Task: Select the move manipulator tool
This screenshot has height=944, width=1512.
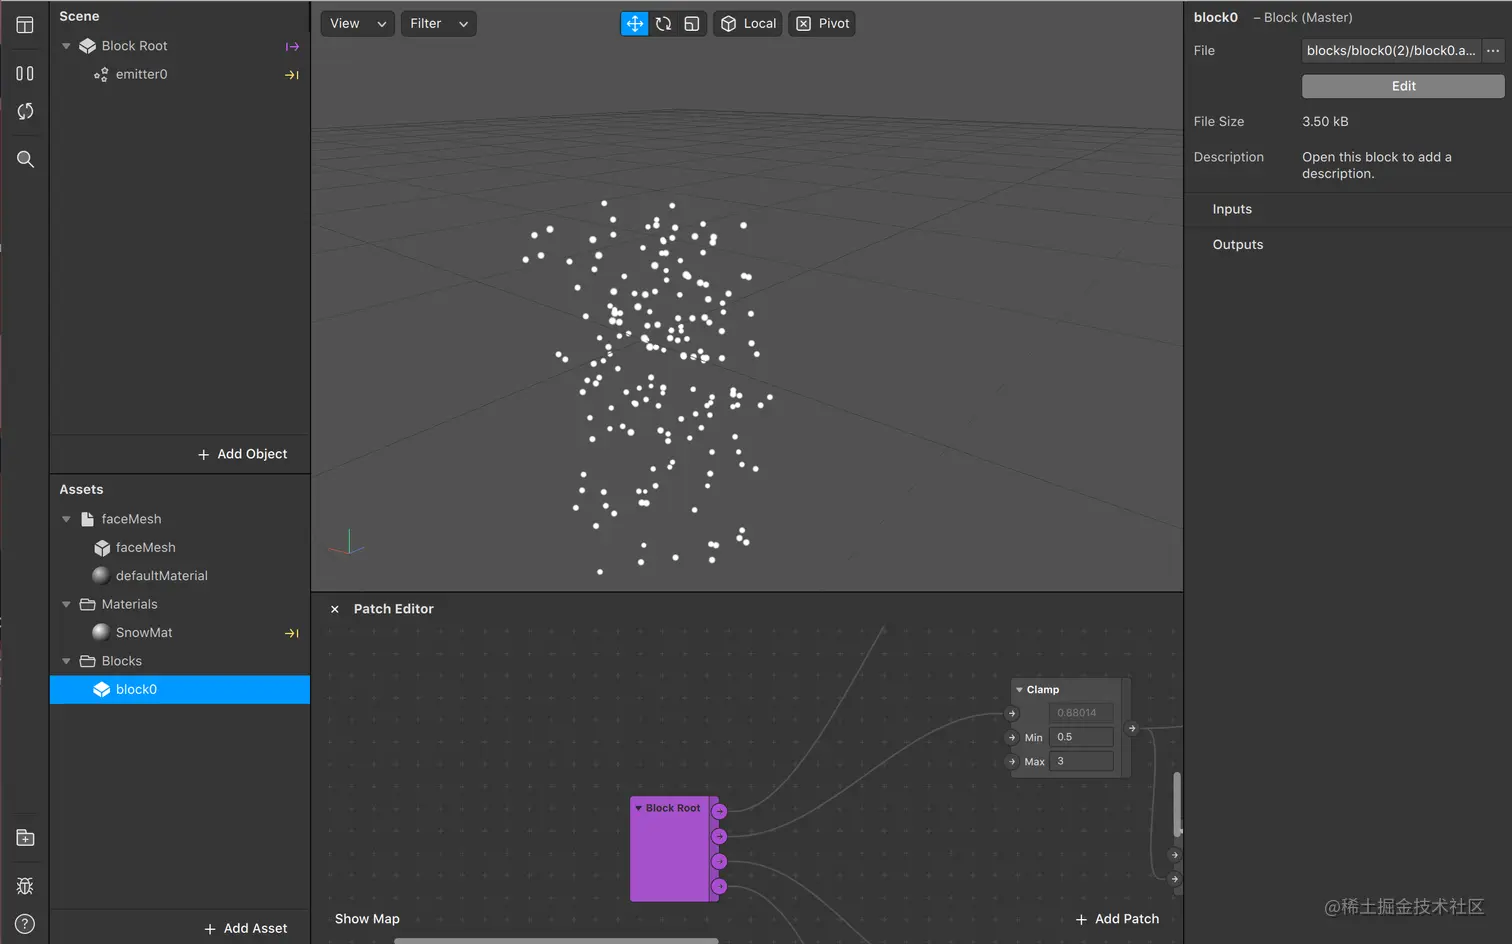Action: (x=635, y=24)
